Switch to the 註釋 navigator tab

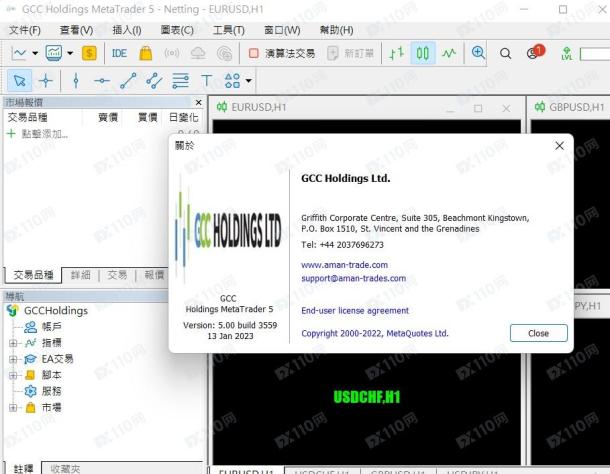coord(23,469)
